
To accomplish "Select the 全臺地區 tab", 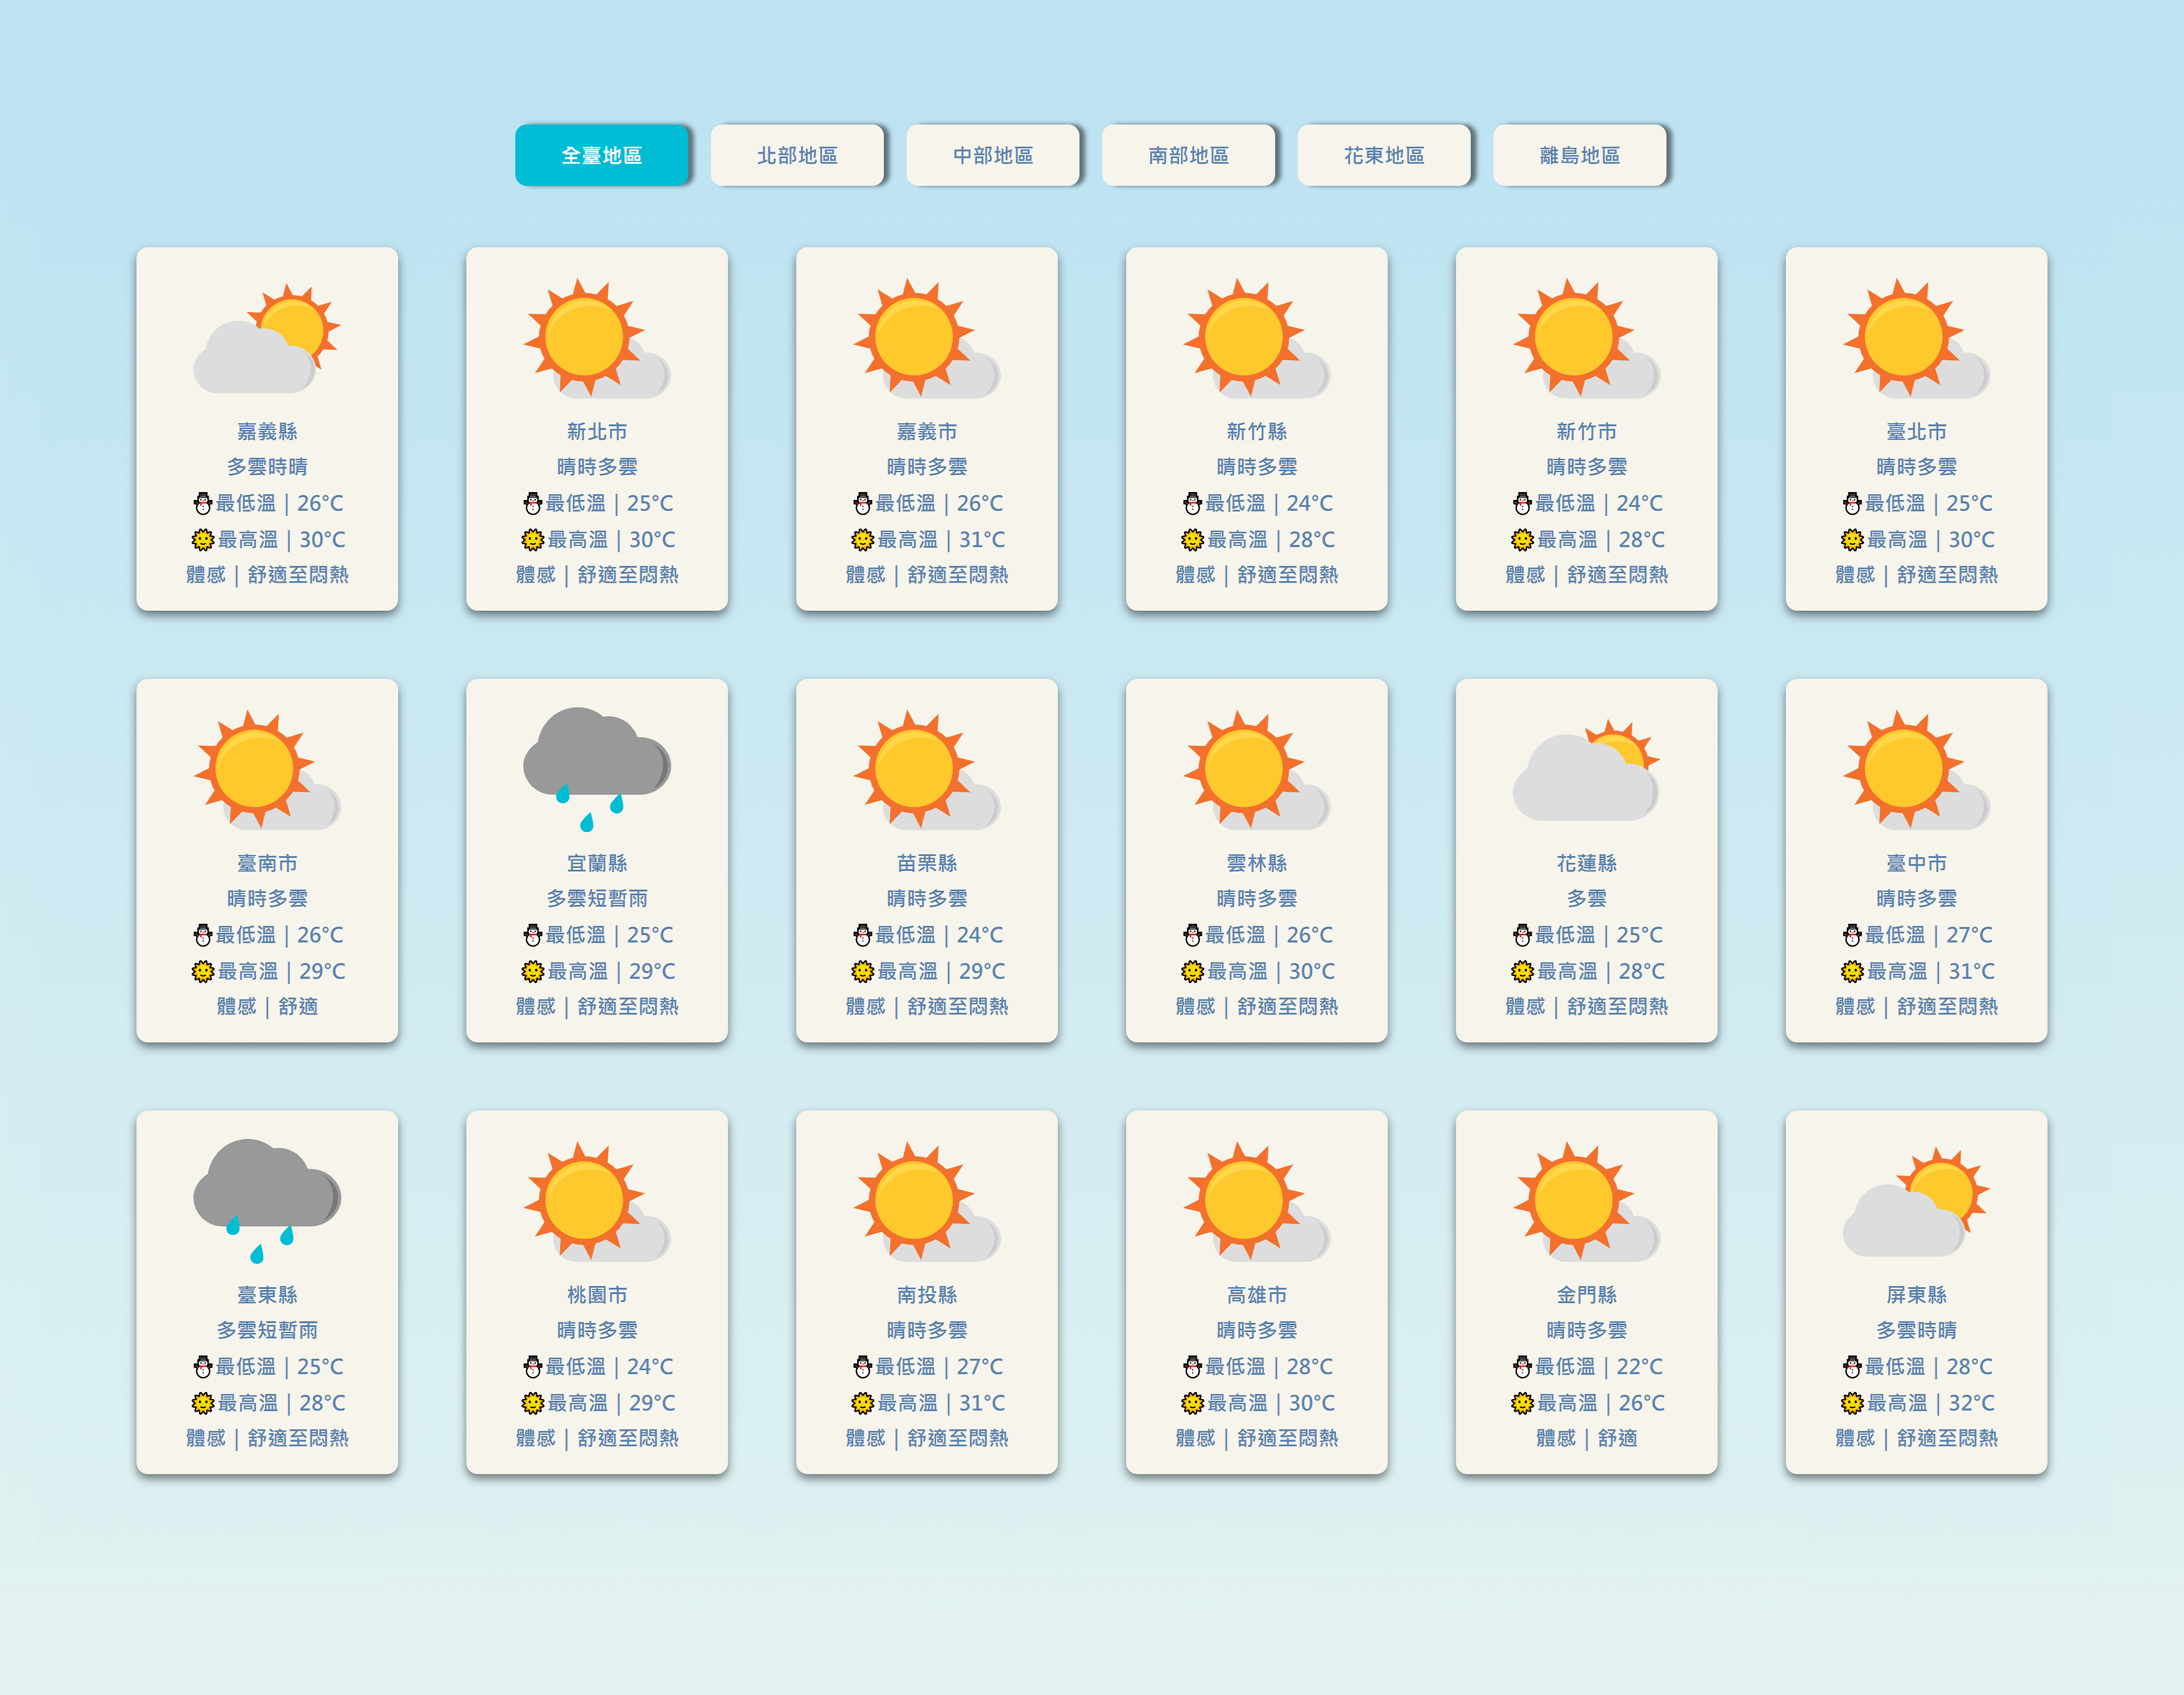I will point(602,155).
